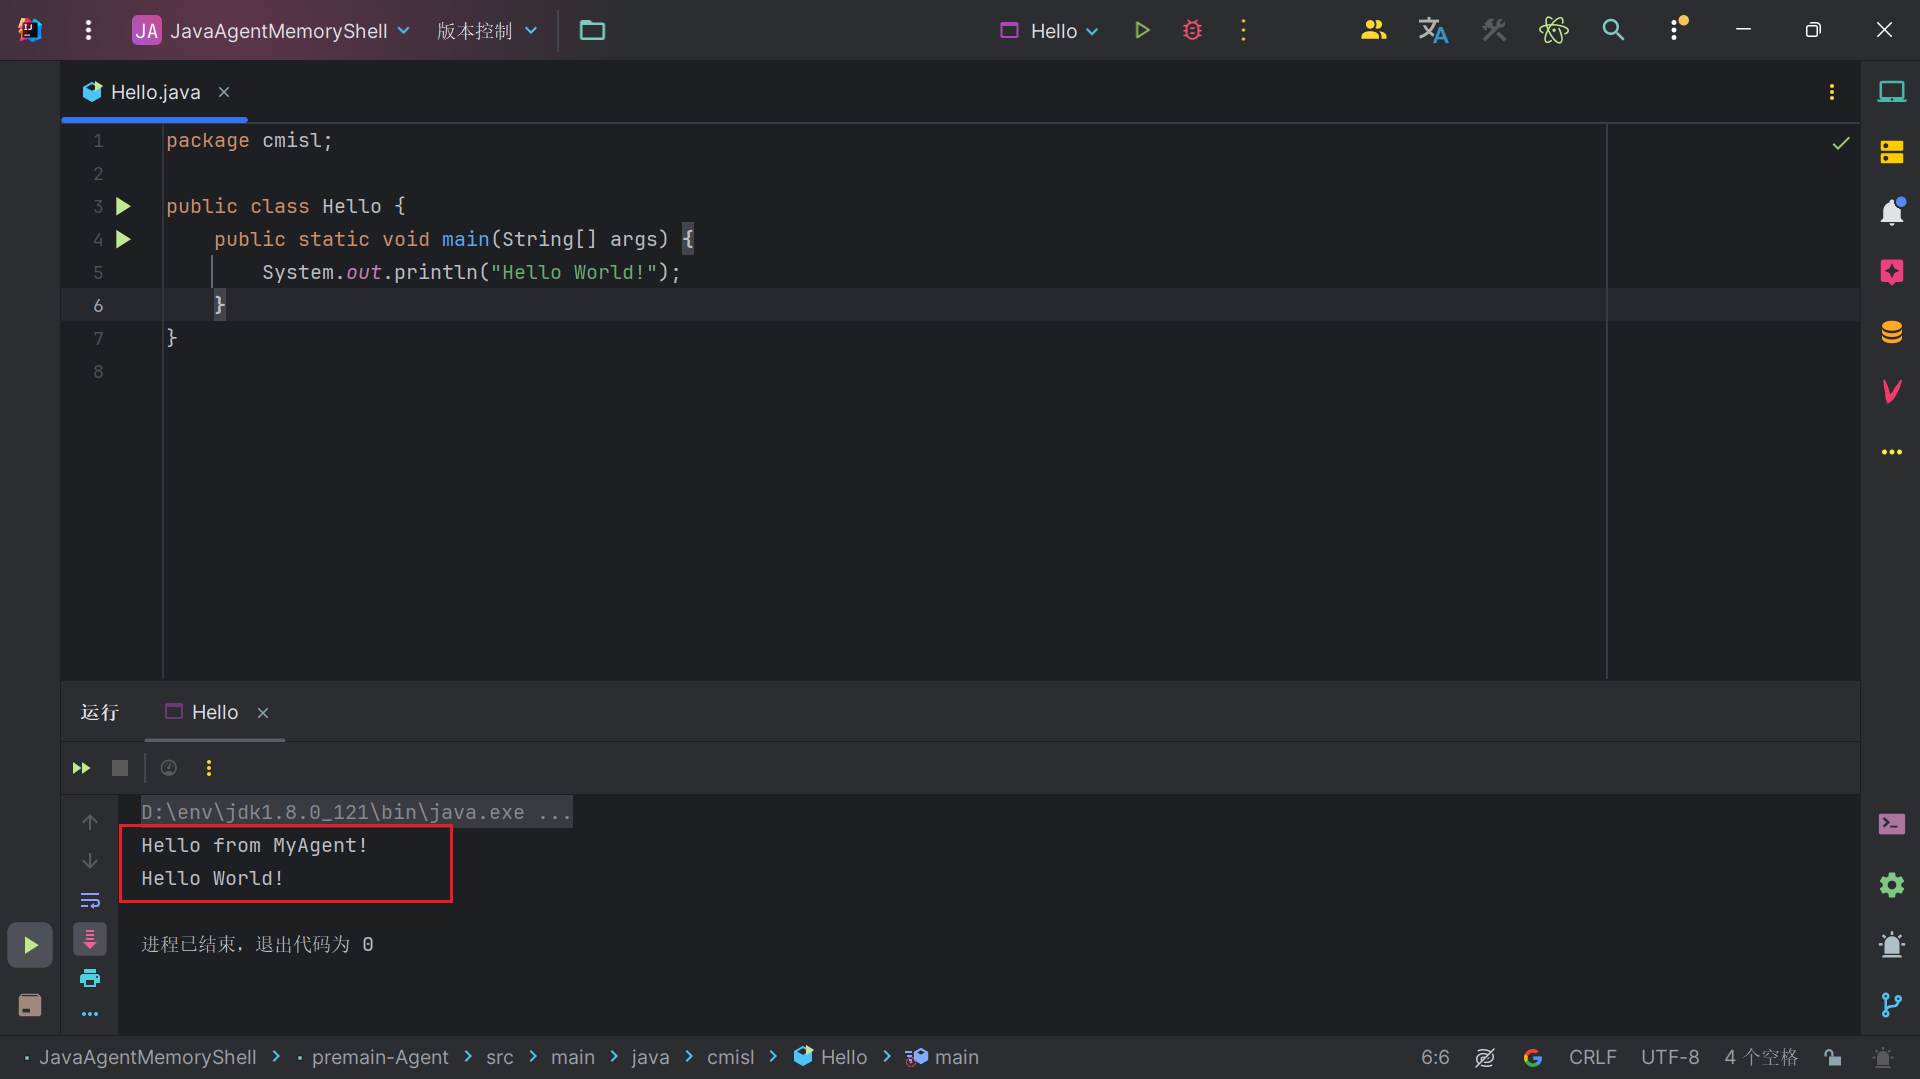
Task: Open JavaAgentMemoryShell project dropdown
Action: pos(272,30)
